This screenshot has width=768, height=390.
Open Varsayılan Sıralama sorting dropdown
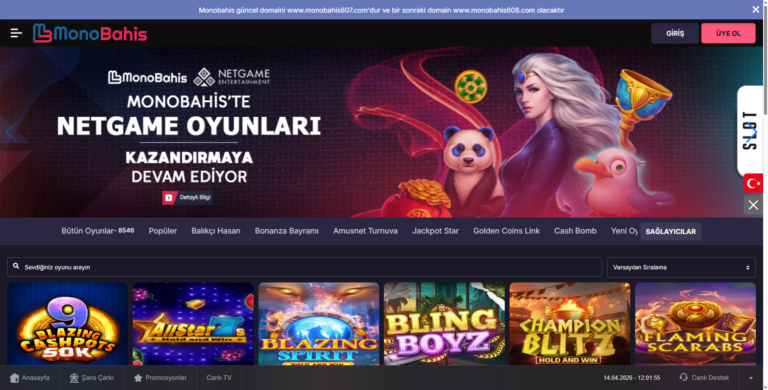coord(681,268)
